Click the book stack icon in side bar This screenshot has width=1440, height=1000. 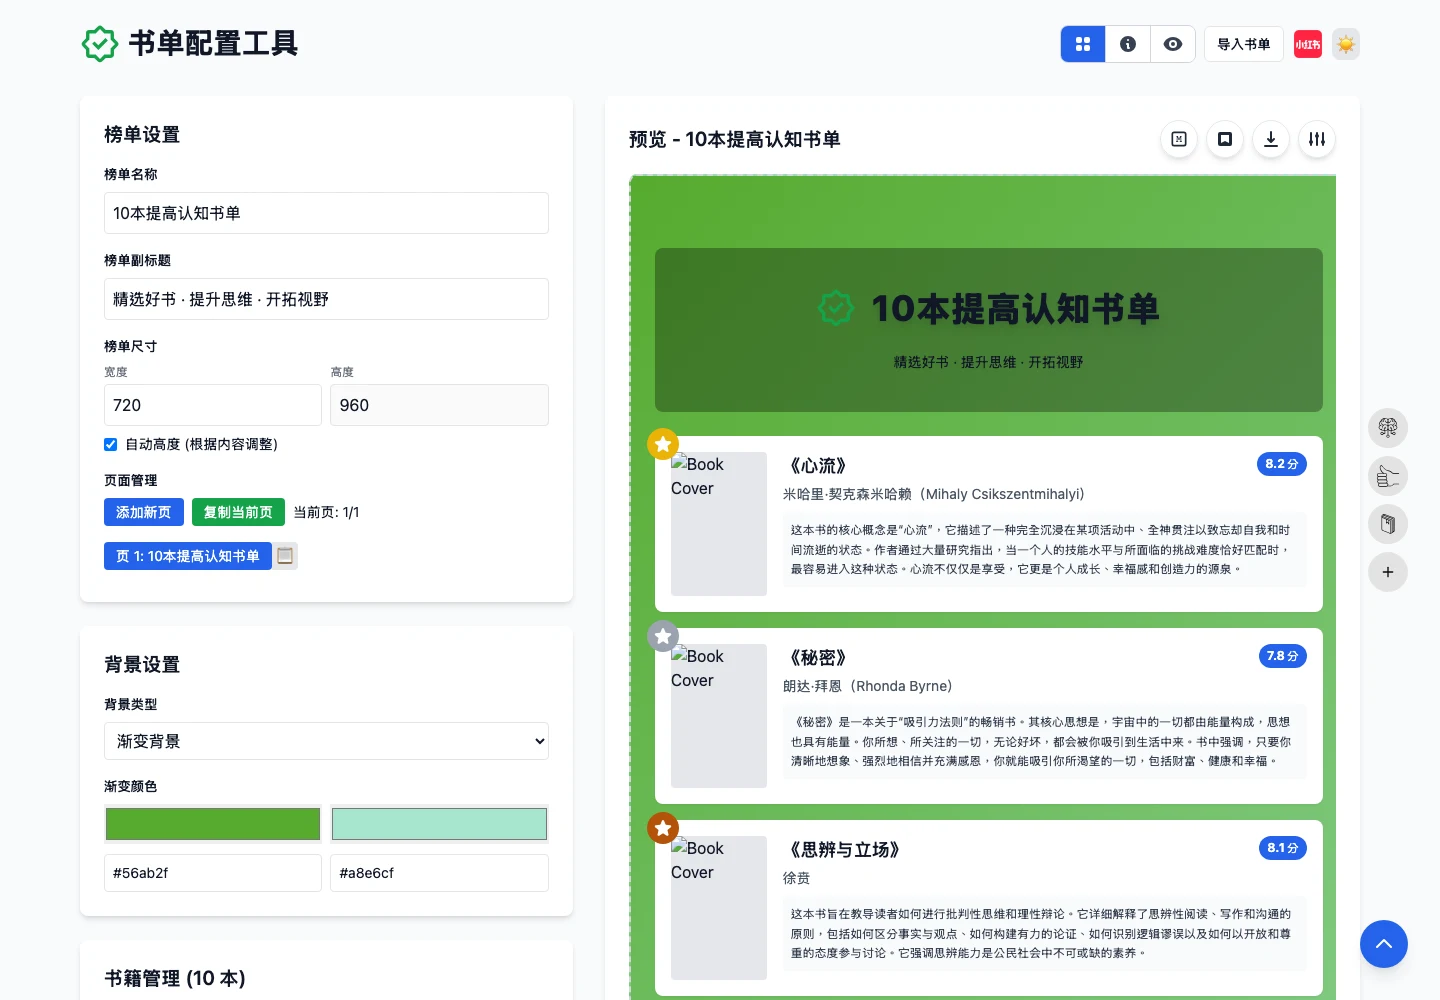click(1388, 524)
